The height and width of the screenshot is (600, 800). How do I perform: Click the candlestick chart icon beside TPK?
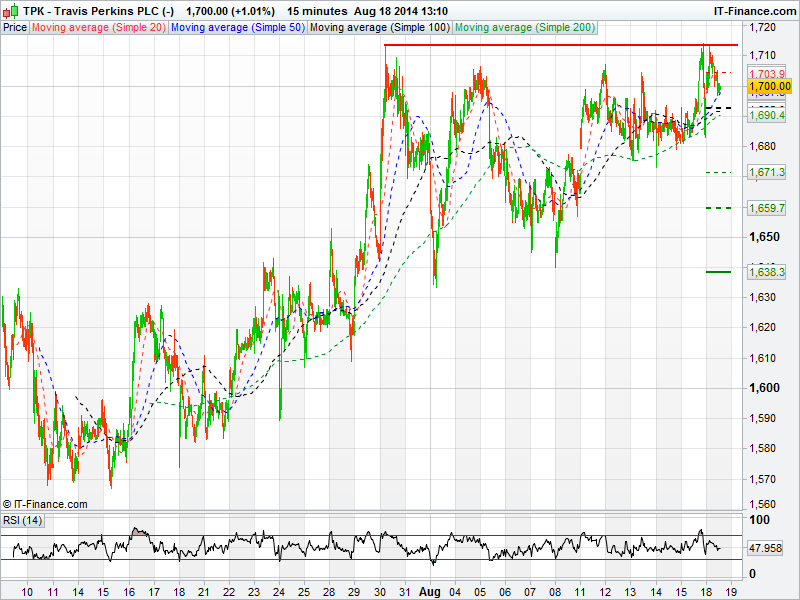tap(10, 10)
